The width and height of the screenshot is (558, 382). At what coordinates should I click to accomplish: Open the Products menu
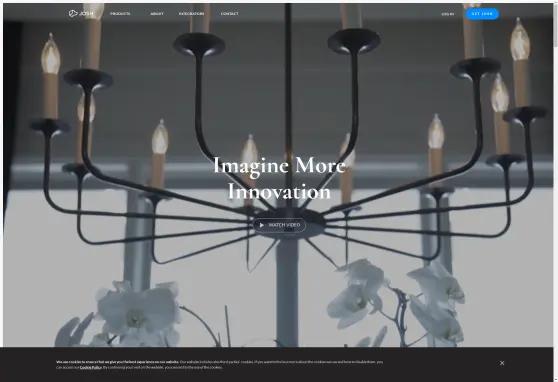120,14
